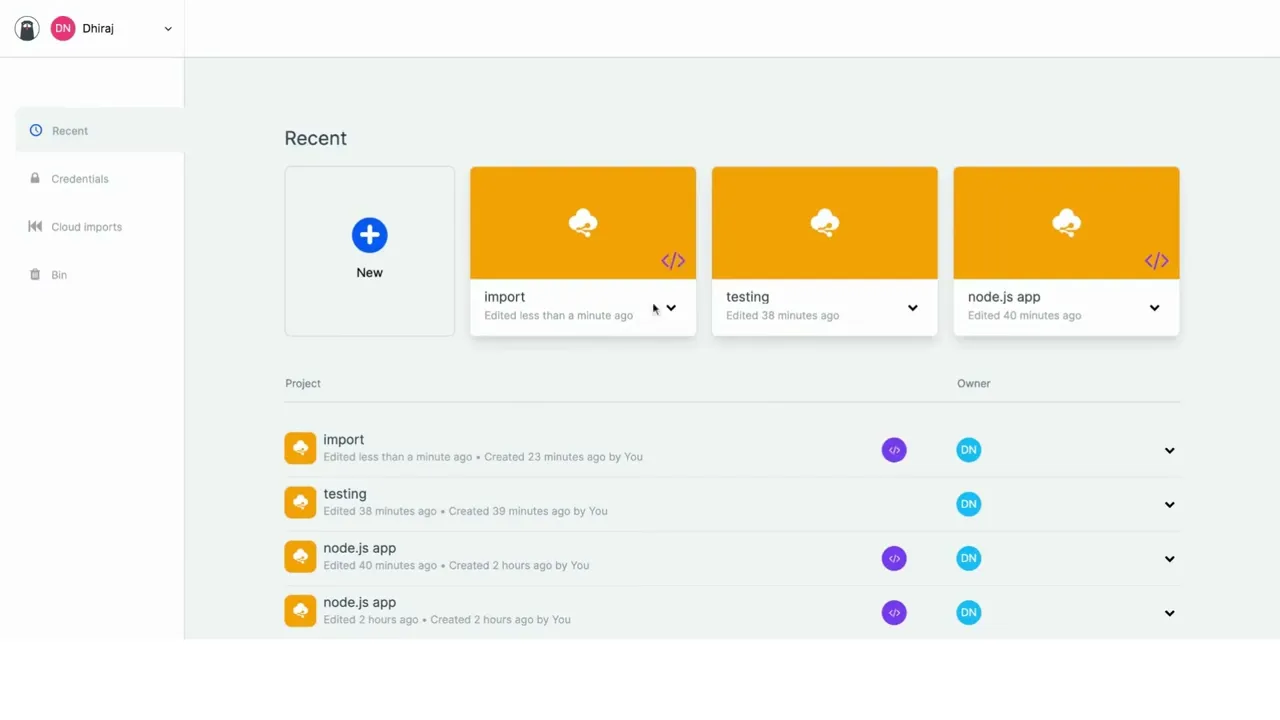
Task: Click cloud icon on node.js app card
Action: point(1067,222)
